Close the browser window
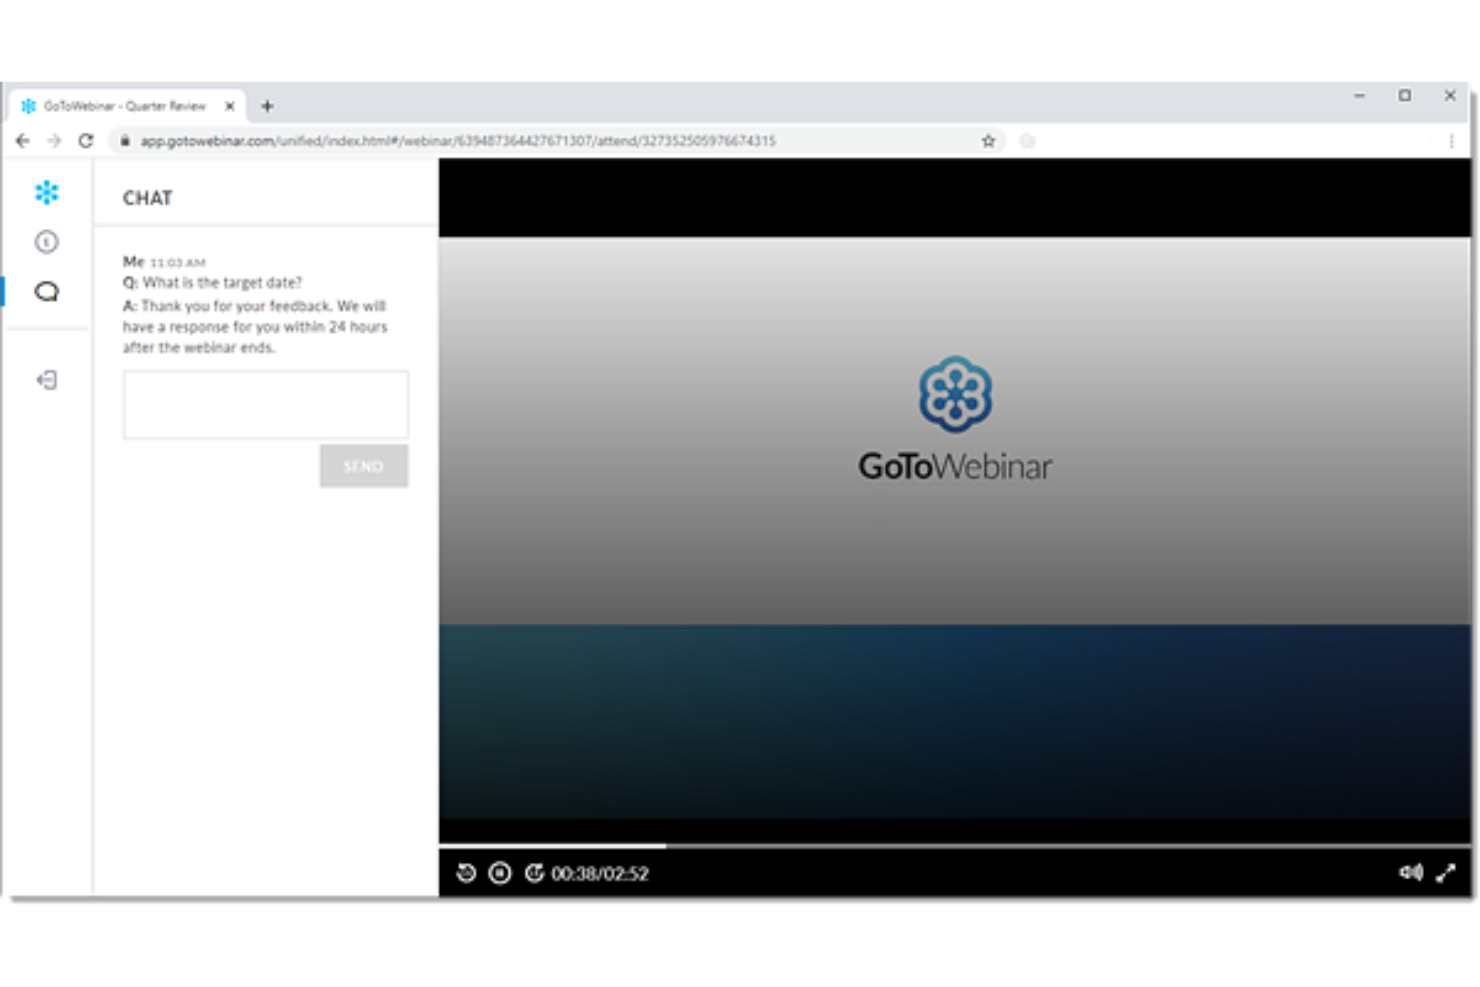The image size is (1480, 987). [x=1450, y=96]
